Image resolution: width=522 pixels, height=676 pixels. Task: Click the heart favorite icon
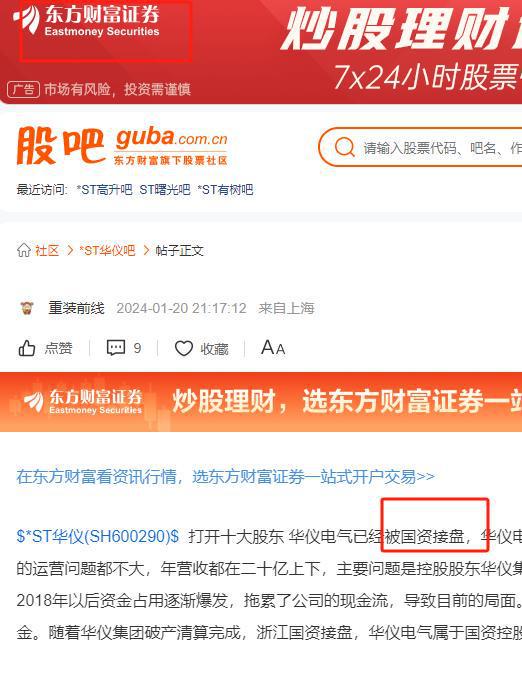pos(184,348)
